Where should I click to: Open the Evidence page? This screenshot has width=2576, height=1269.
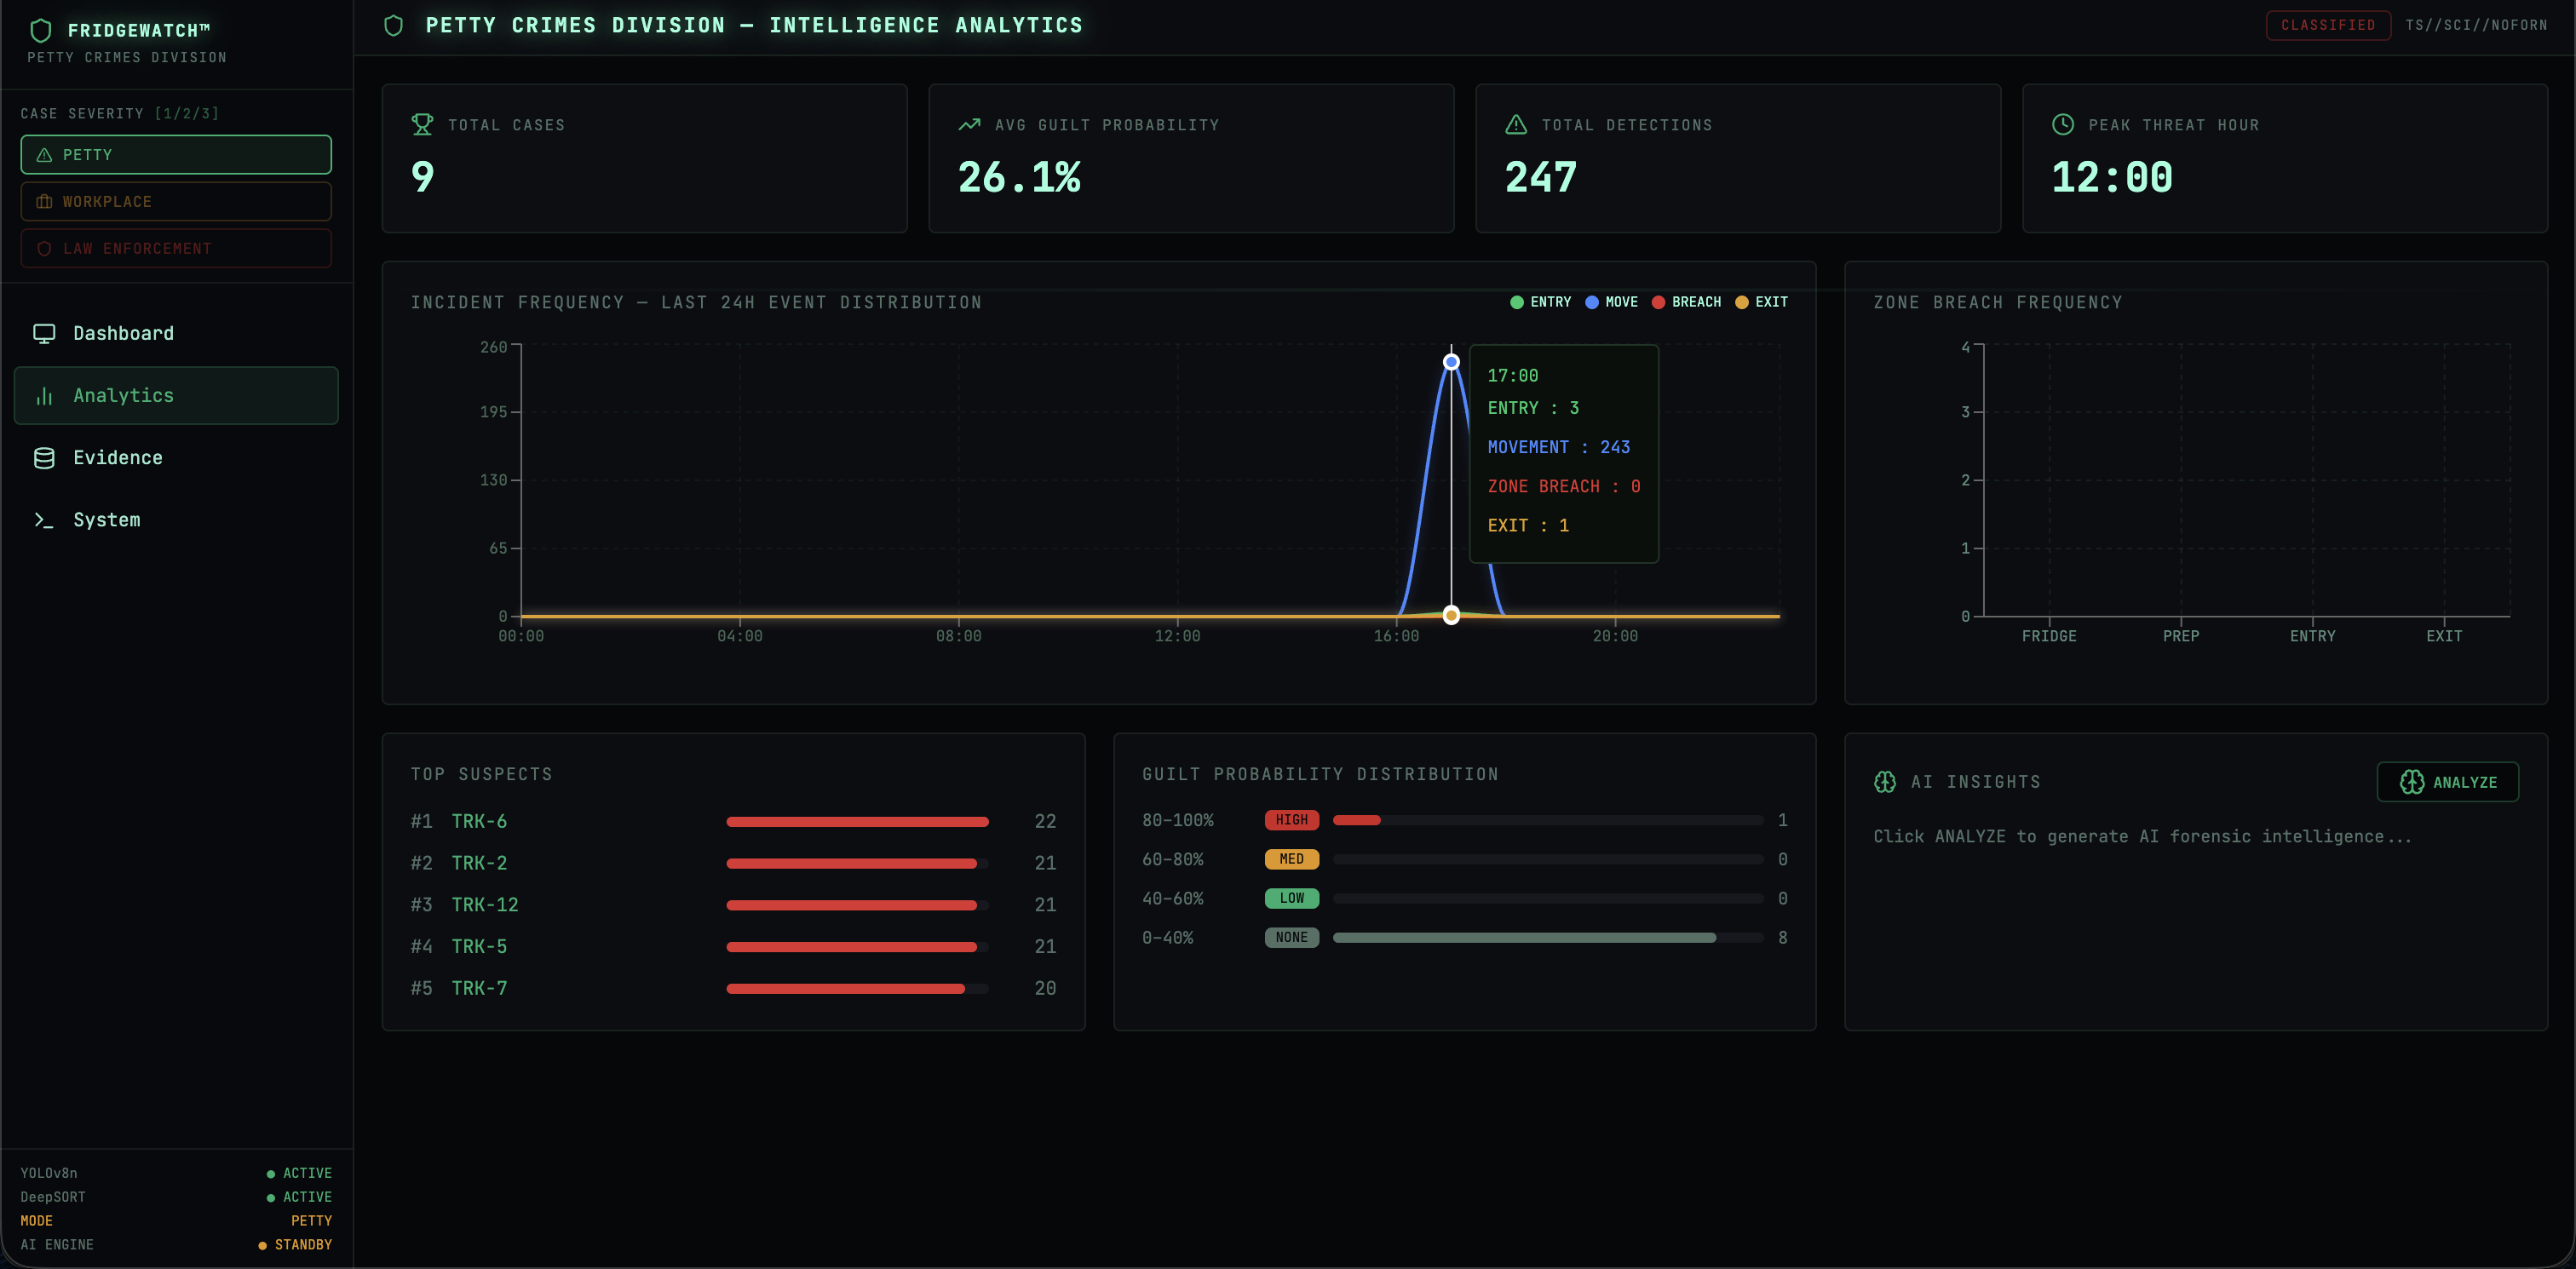pos(117,458)
